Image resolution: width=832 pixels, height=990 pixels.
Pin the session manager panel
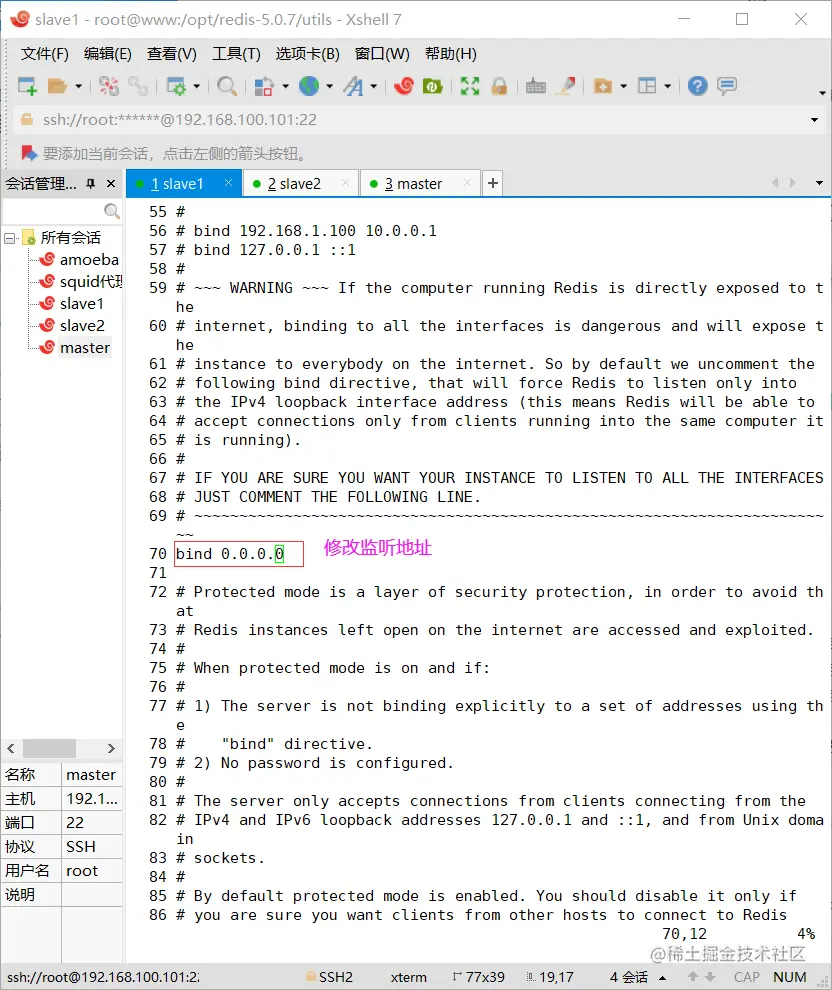(x=91, y=184)
